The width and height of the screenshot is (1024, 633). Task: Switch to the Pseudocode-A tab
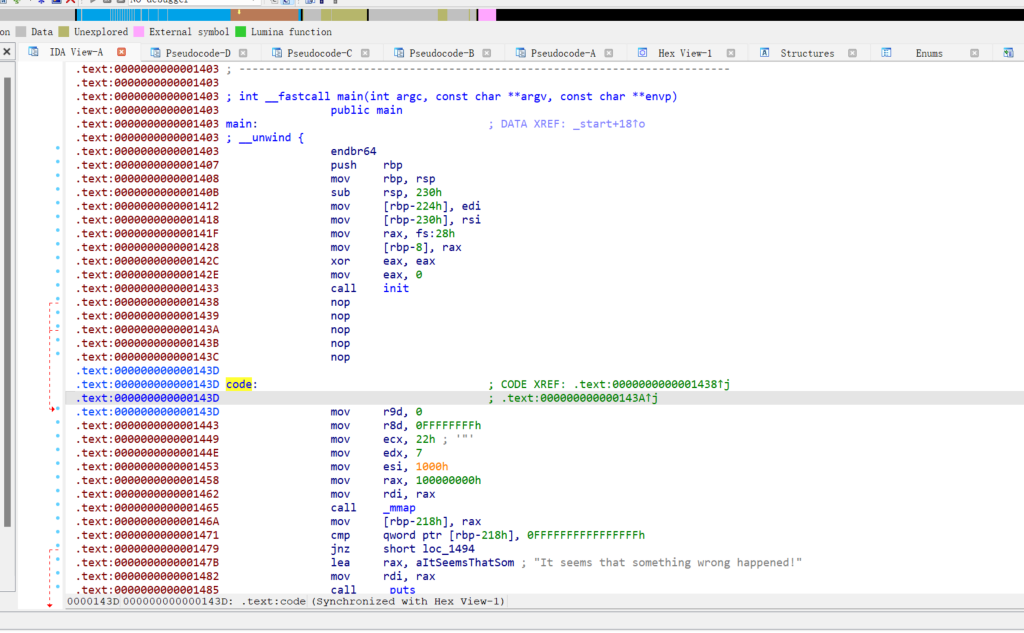(562, 53)
